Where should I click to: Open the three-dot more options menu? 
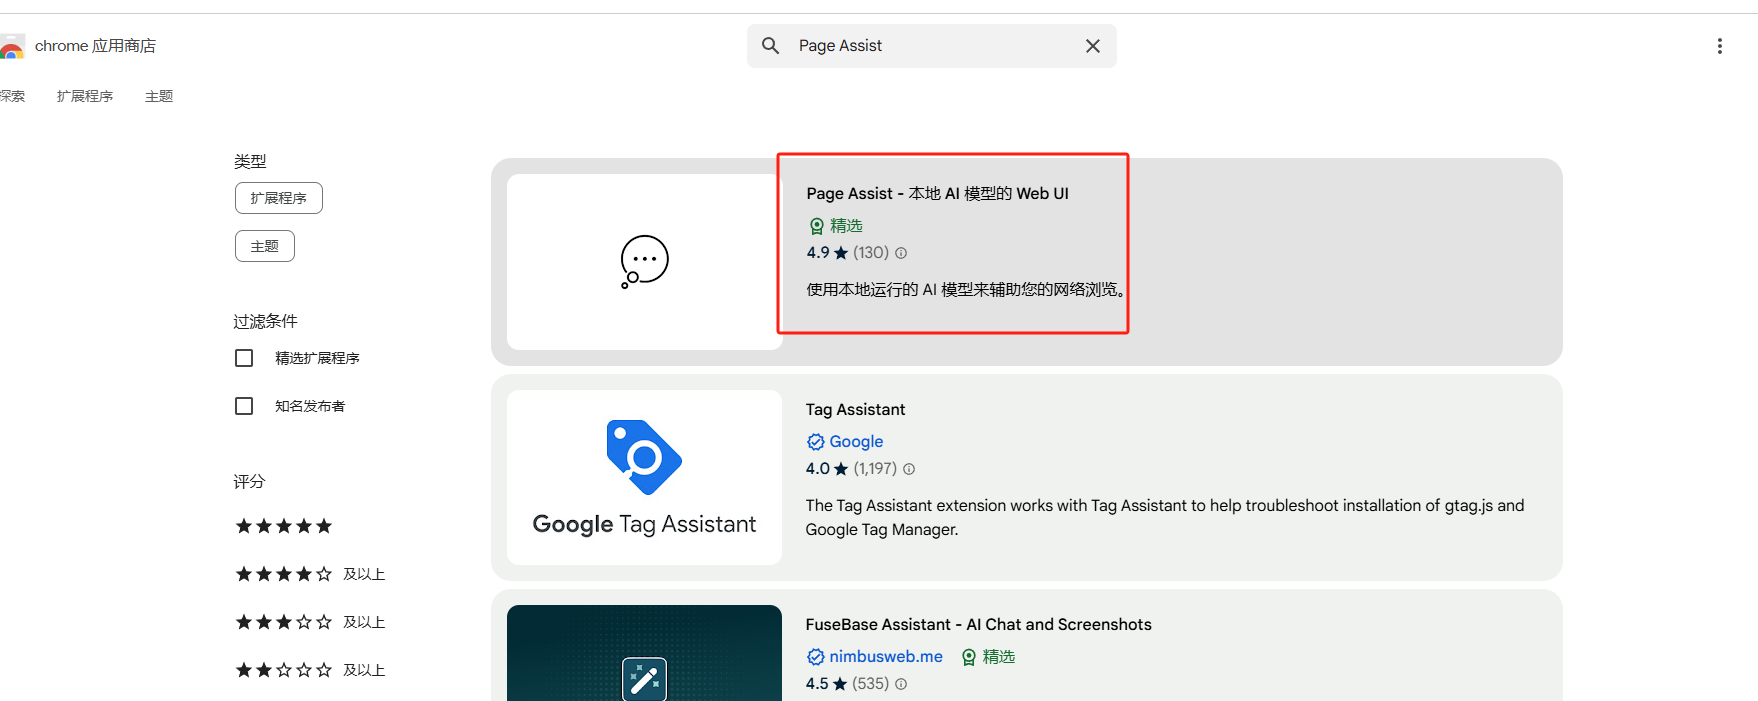1720,46
